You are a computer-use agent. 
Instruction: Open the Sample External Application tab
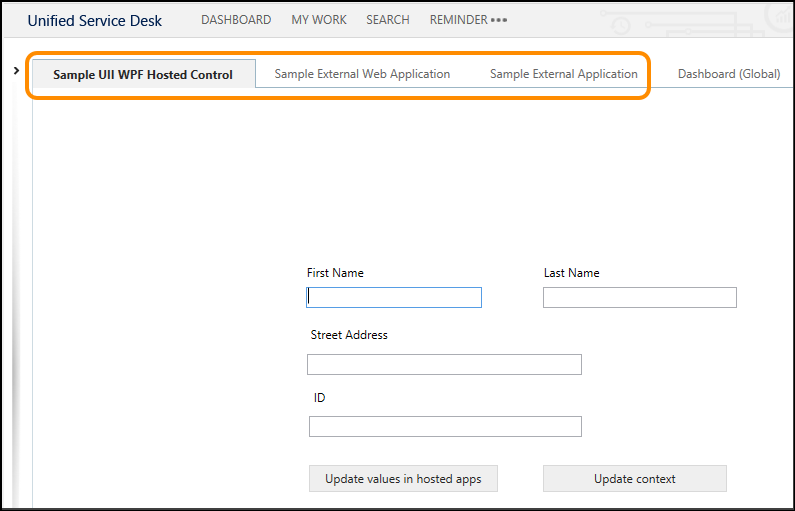tap(564, 74)
